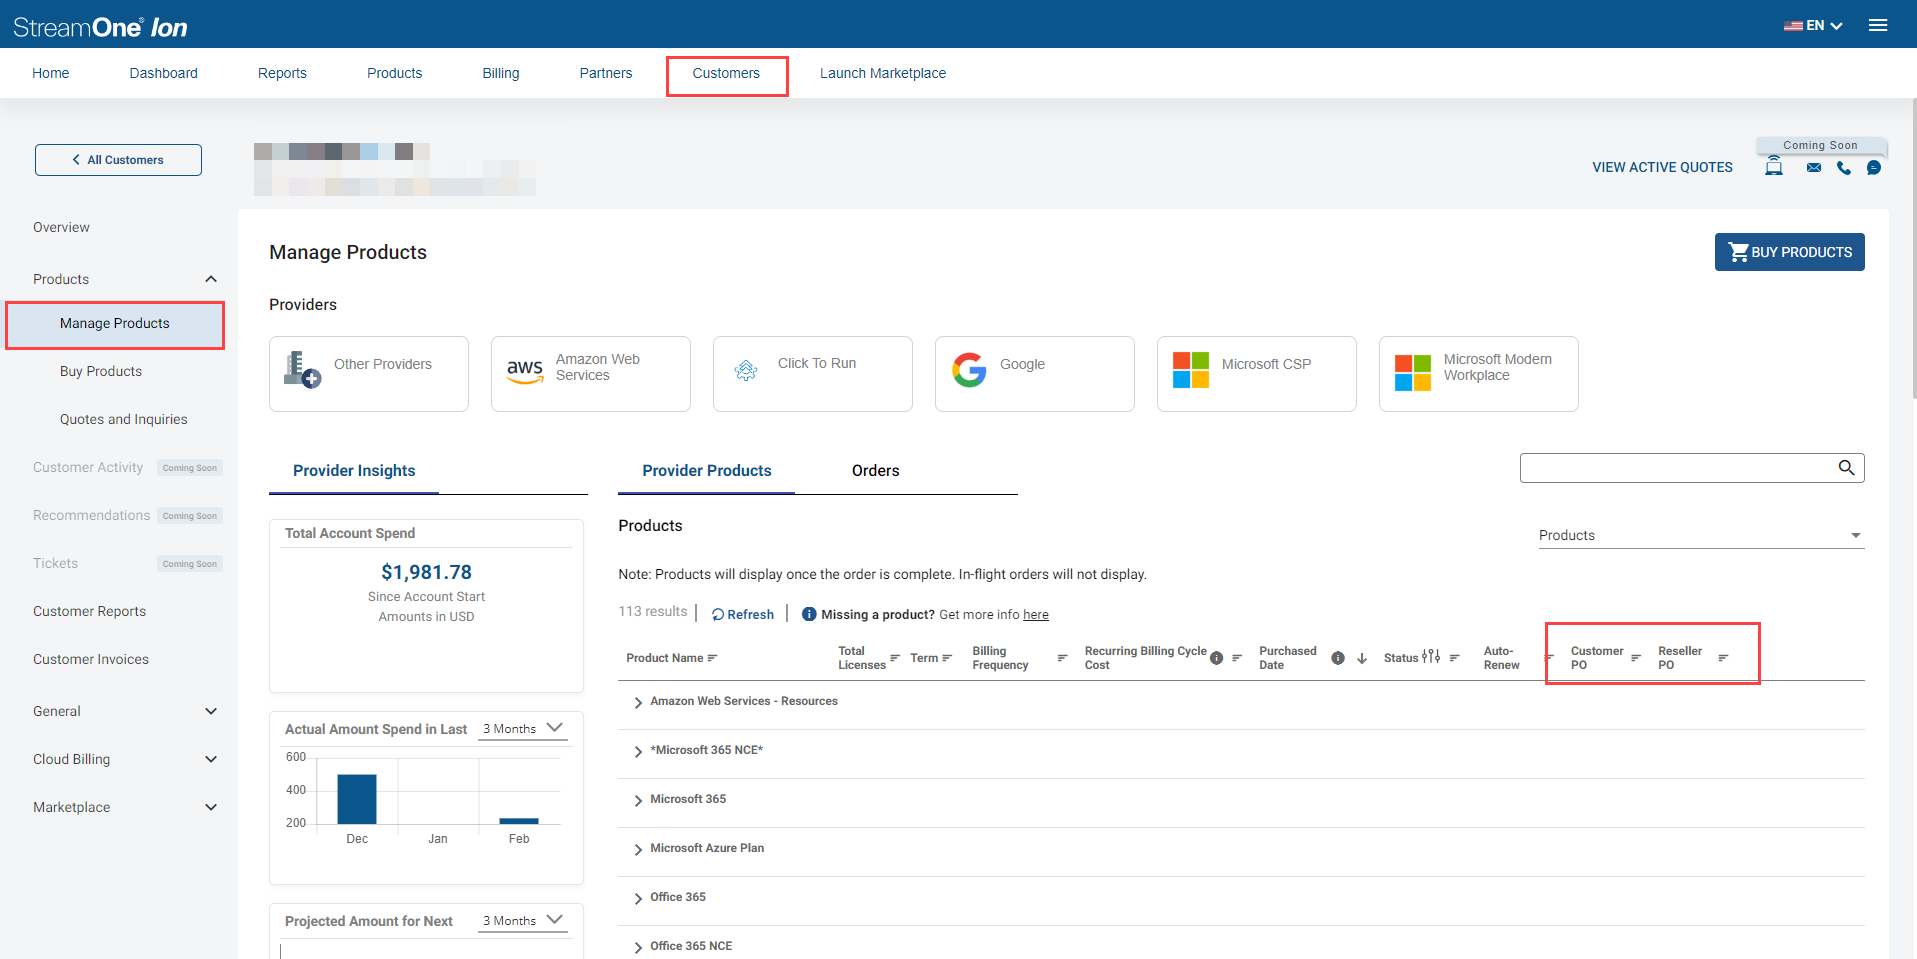Open Customer Invoices in the sidebar
This screenshot has height=959, width=1917.
click(x=91, y=660)
